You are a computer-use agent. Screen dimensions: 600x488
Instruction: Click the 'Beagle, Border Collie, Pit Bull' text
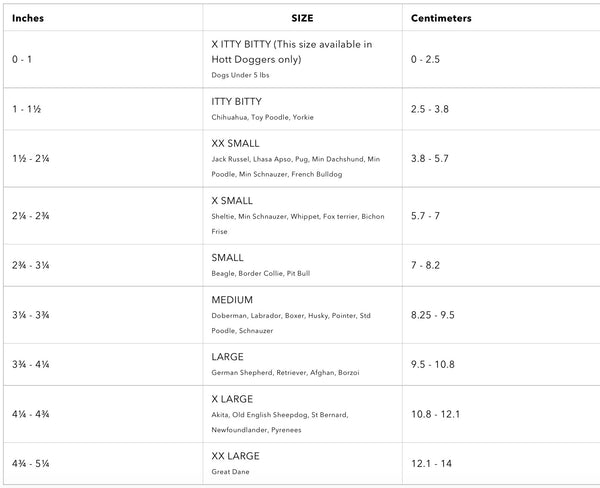[262, 273]
